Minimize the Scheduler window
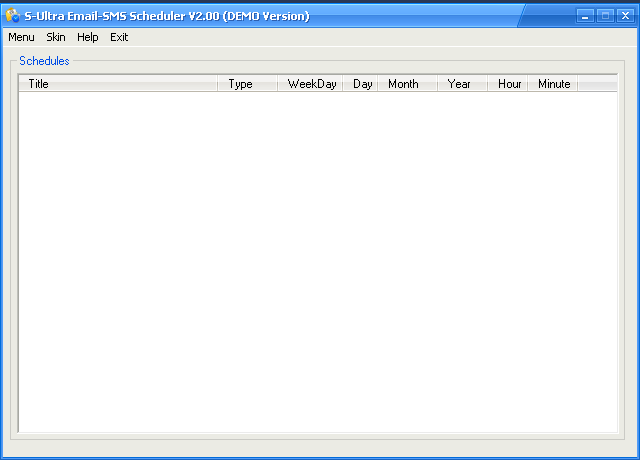 click(x=585, y=16)
